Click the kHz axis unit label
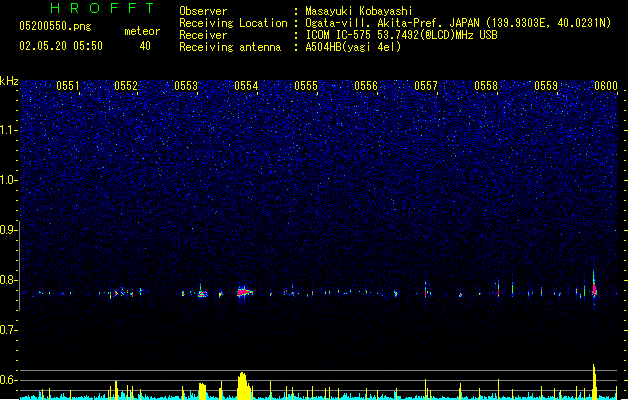This screenshot has height=400, width=629. point(9,81)
